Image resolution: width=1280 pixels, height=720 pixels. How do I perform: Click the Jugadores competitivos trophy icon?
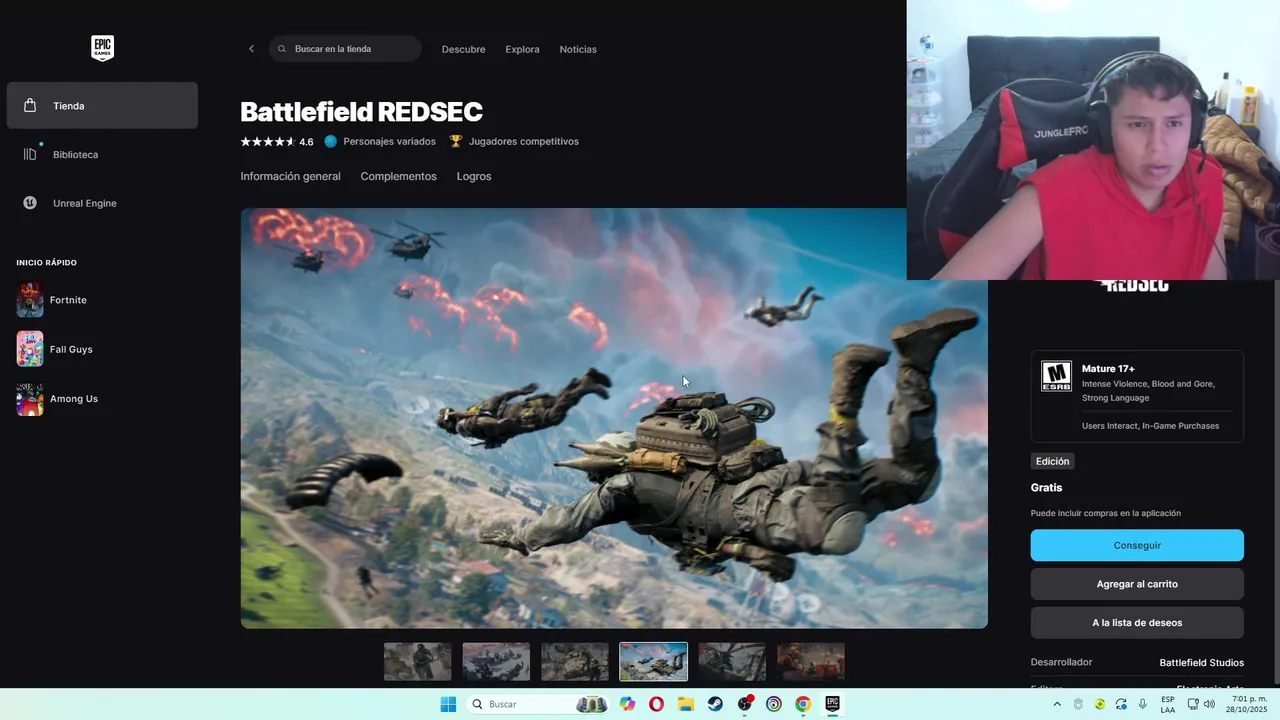[456, 142]
